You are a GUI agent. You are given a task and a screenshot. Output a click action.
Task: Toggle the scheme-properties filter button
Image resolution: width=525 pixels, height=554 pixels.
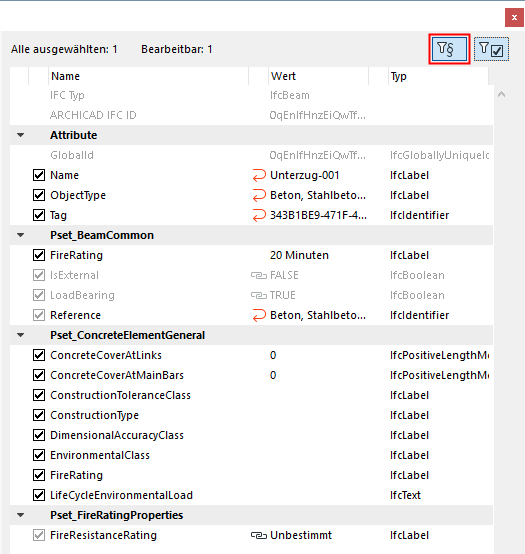pyautogui.click(x=449, y=49)
